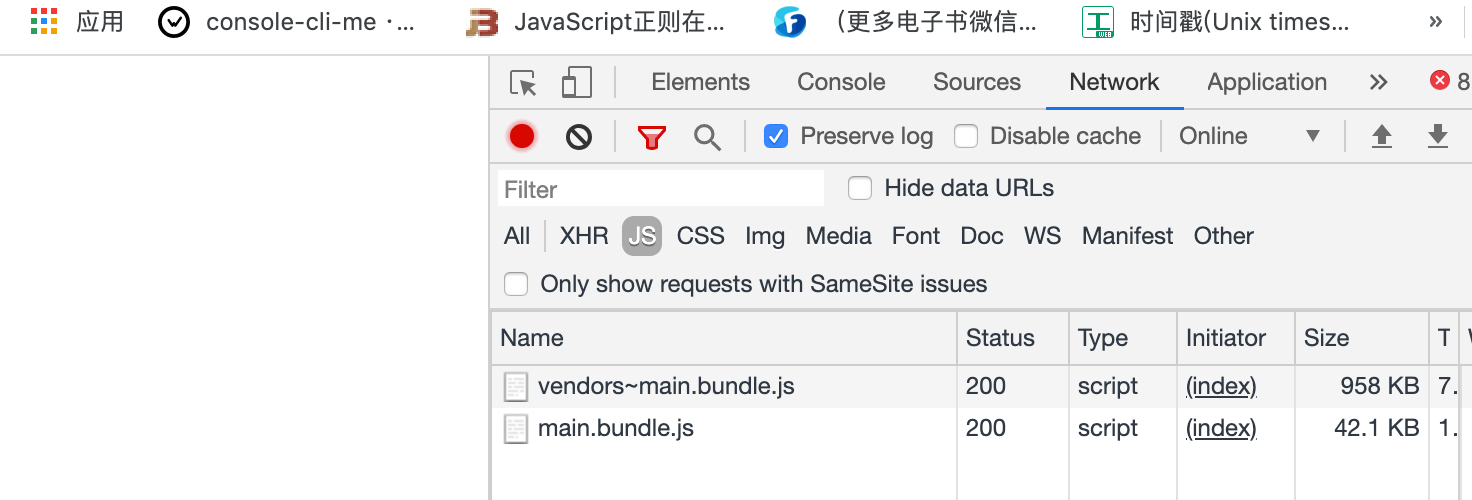
Task: Toggle the red filter funnel icon
Action: 652,137
